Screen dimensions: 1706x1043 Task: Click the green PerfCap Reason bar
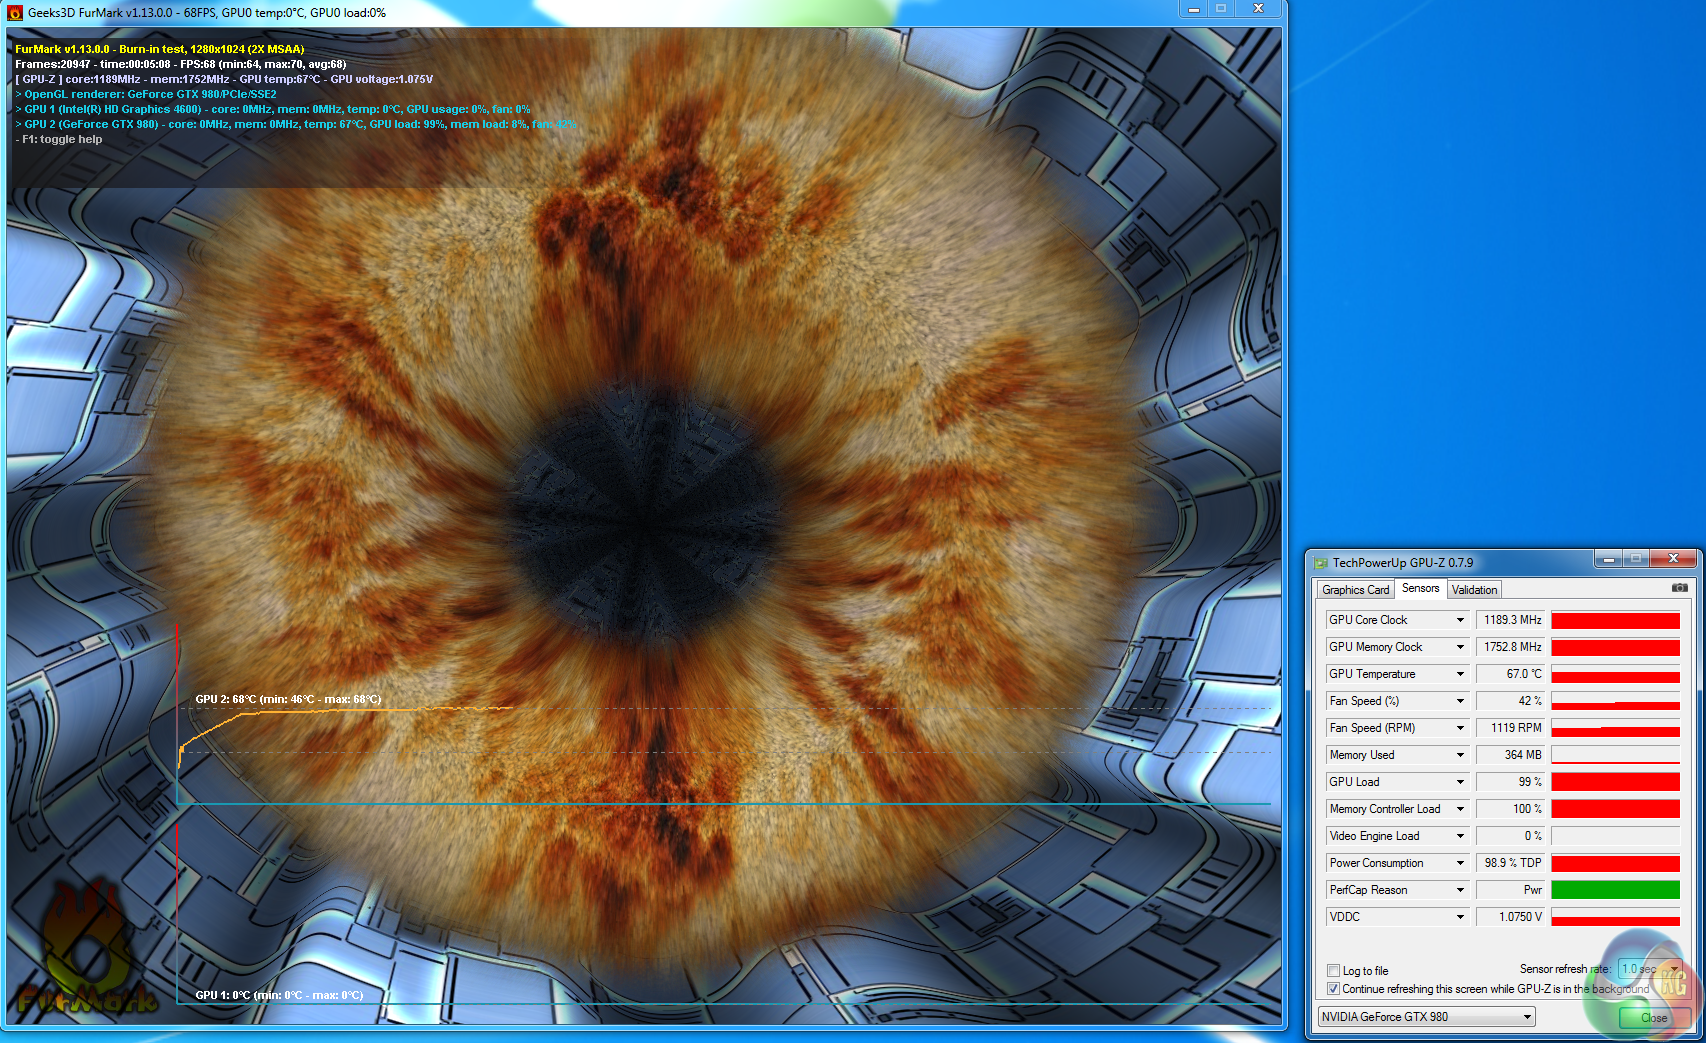tap(1615, 890)
